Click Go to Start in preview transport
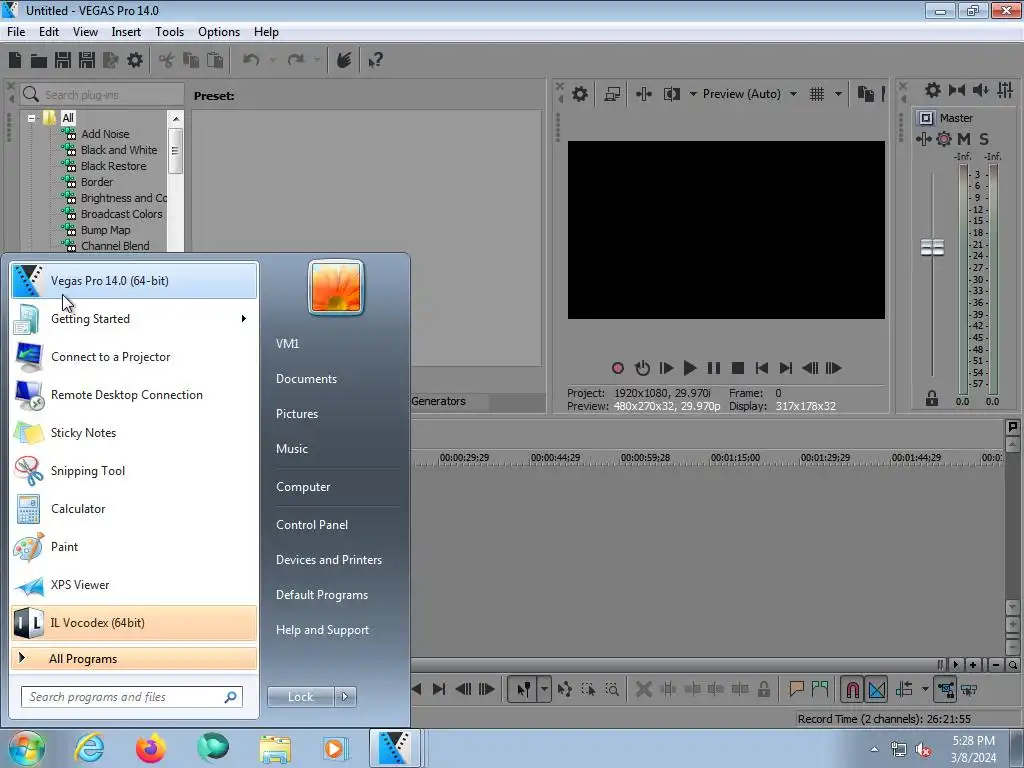 coord(761,368)
